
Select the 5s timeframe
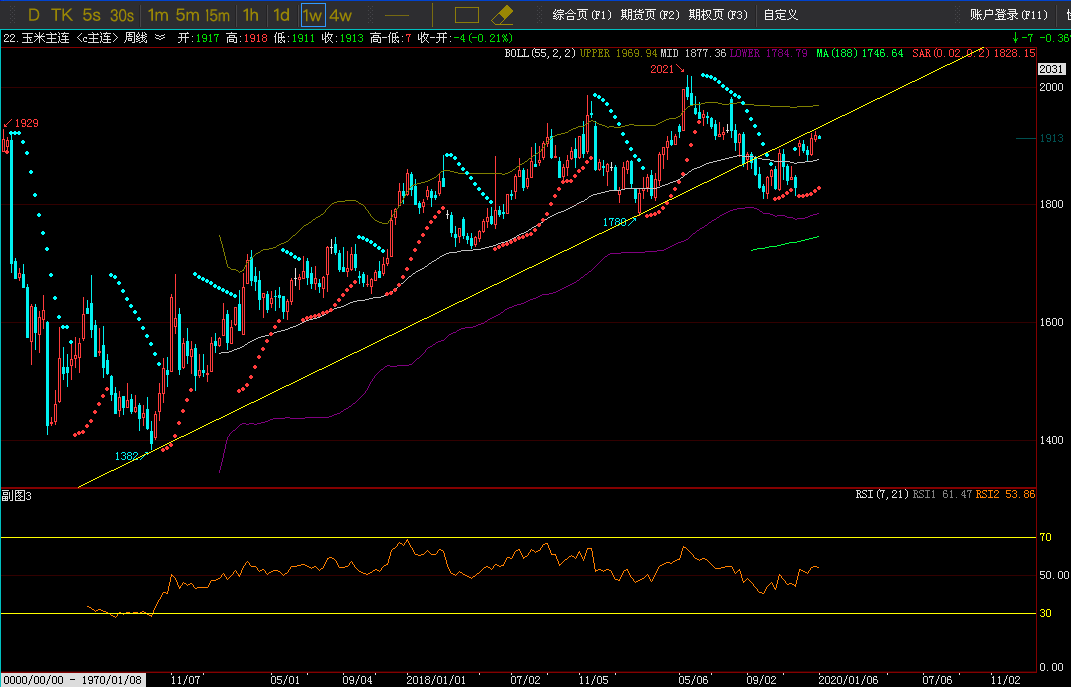coord(91,14)
